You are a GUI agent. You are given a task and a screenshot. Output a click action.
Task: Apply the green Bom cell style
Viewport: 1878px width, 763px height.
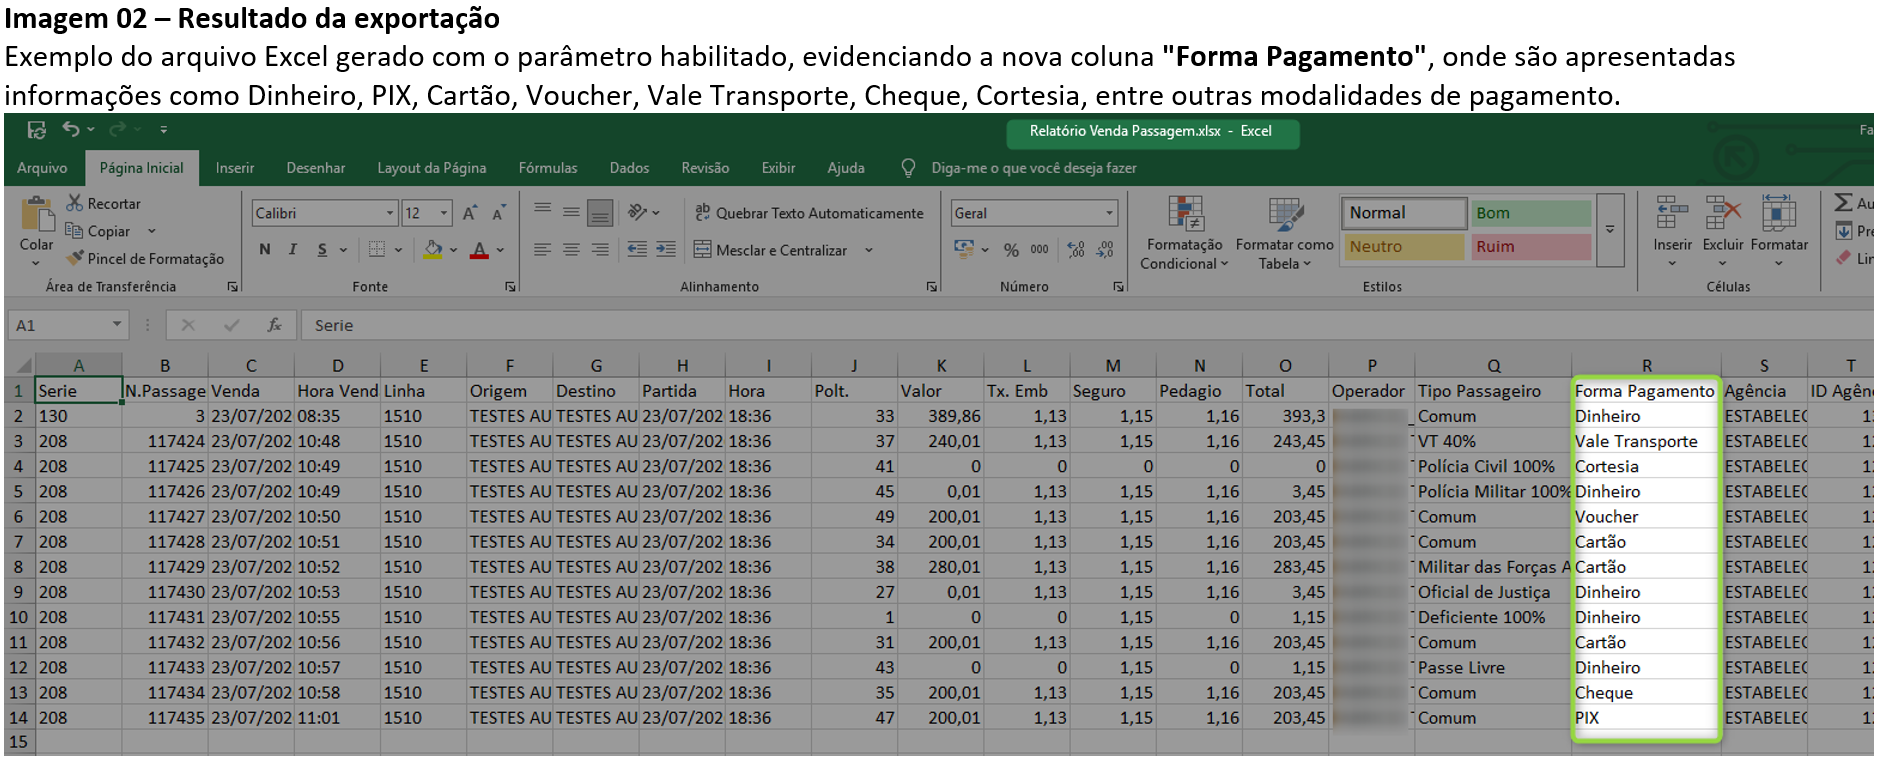click(1530, 213)
